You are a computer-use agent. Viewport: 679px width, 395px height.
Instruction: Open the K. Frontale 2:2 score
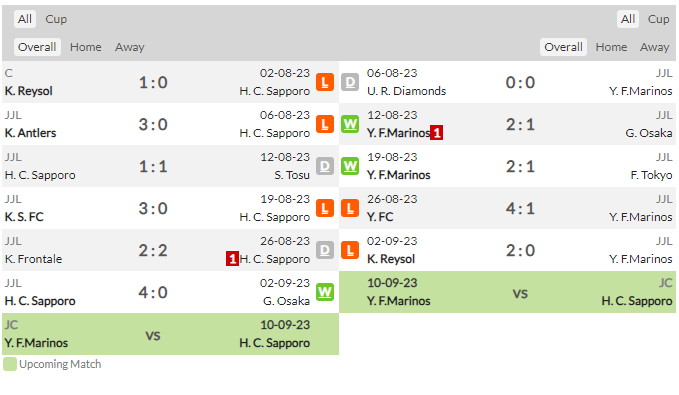pyautogui.click(x=153, y=250)
